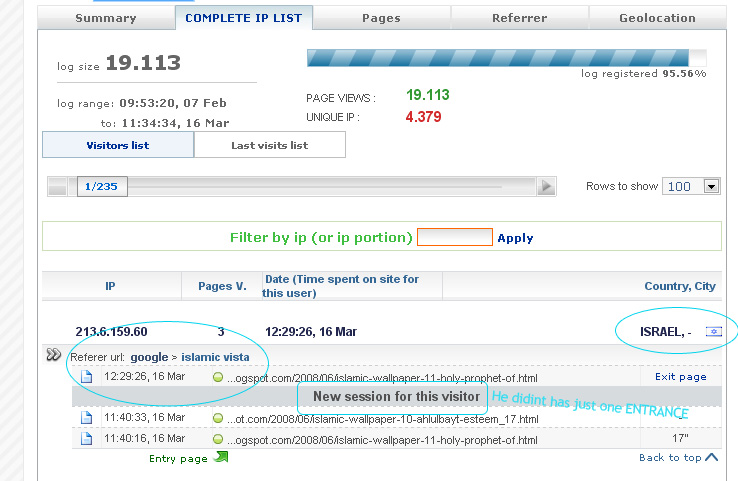This screenshot has height=481, width=738.
Task: Click the next page arrow in pager
Action: (546, 186)
